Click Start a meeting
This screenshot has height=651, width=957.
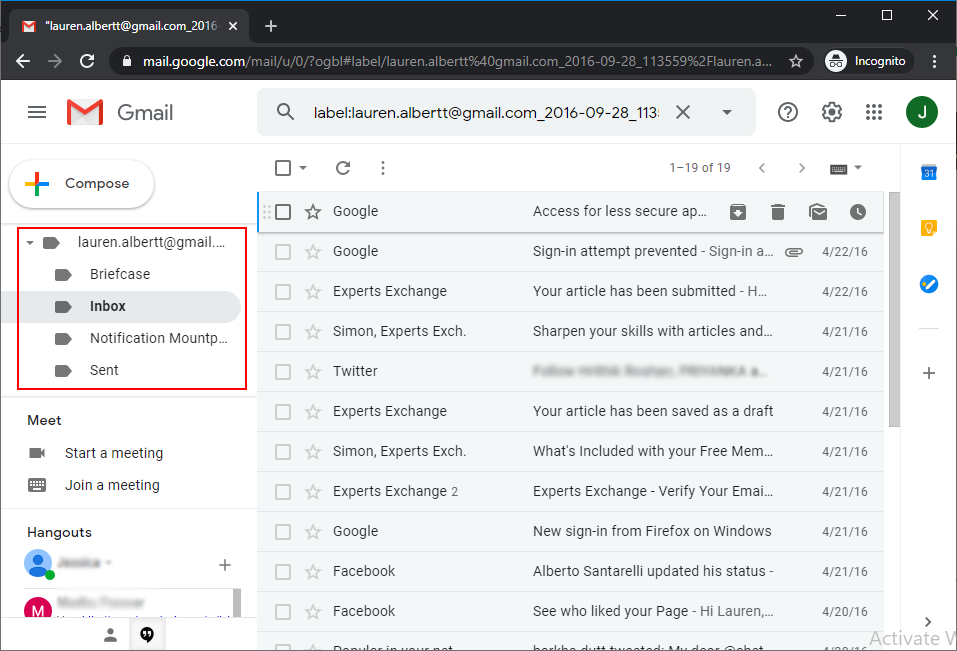(x=113, y=453)
